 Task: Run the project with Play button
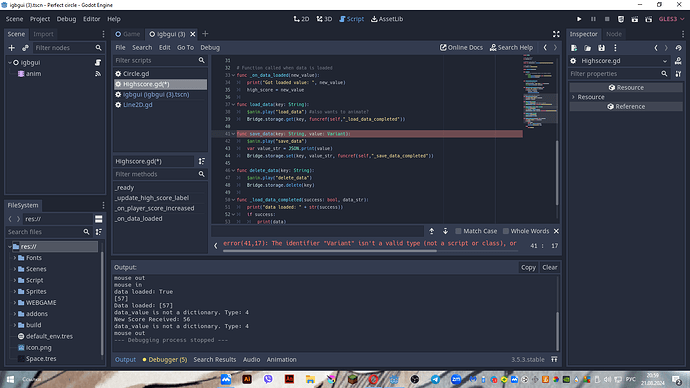point(579,19)
